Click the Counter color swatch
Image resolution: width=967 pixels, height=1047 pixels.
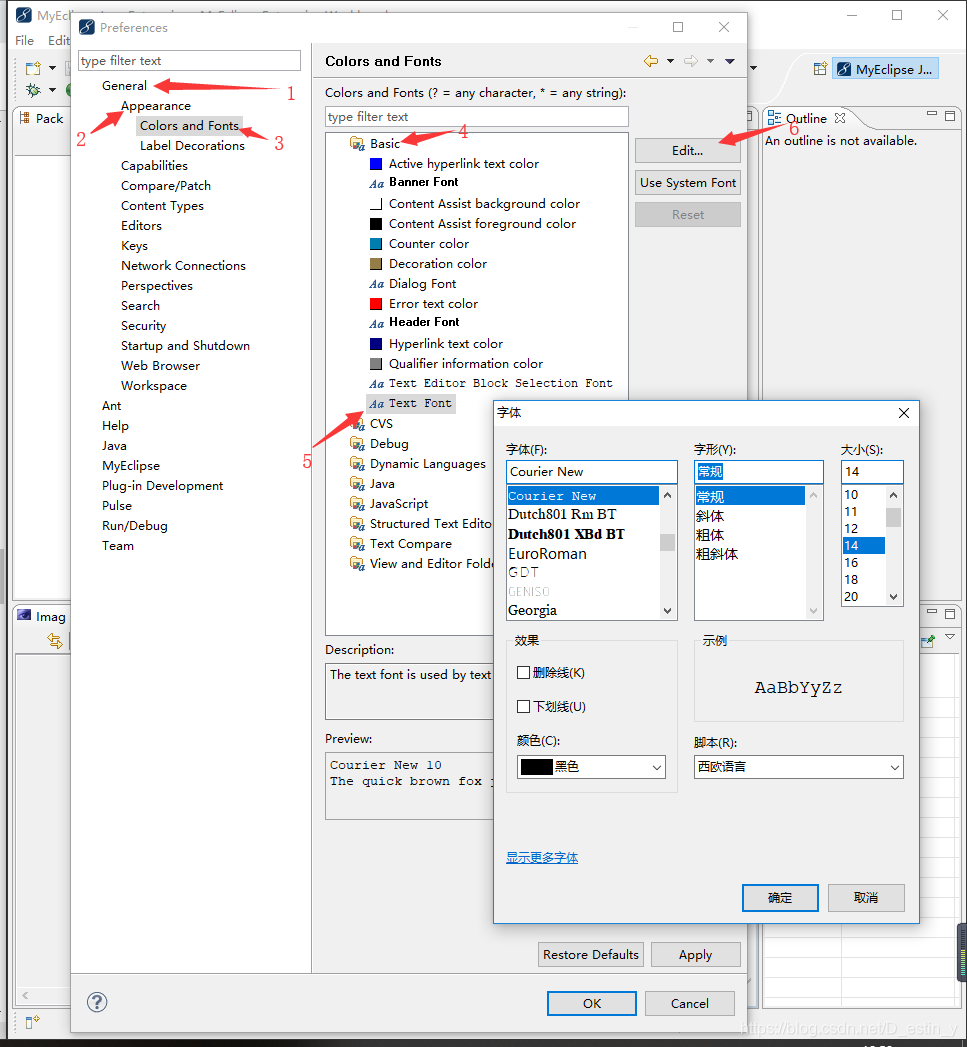[376, 244]
